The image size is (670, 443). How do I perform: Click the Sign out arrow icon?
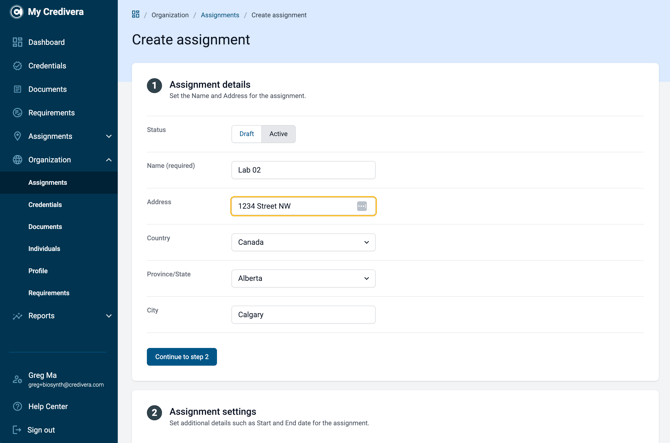tap(17, 430)
